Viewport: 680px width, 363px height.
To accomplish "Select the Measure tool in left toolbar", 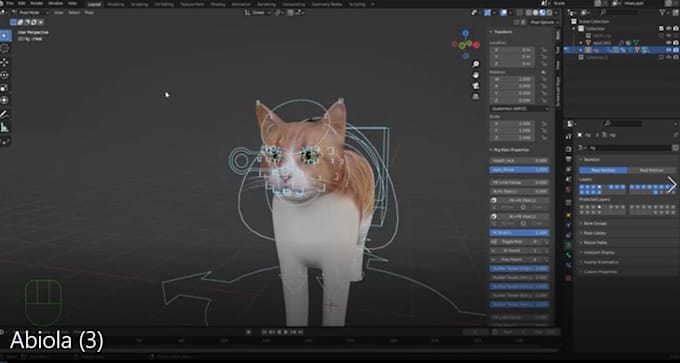I will tap(5, 127).
